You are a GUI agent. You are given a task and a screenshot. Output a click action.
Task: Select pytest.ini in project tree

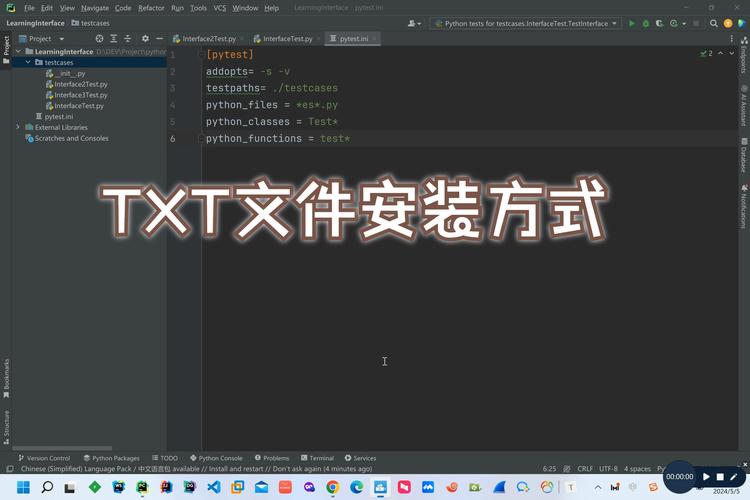(59, 117)
